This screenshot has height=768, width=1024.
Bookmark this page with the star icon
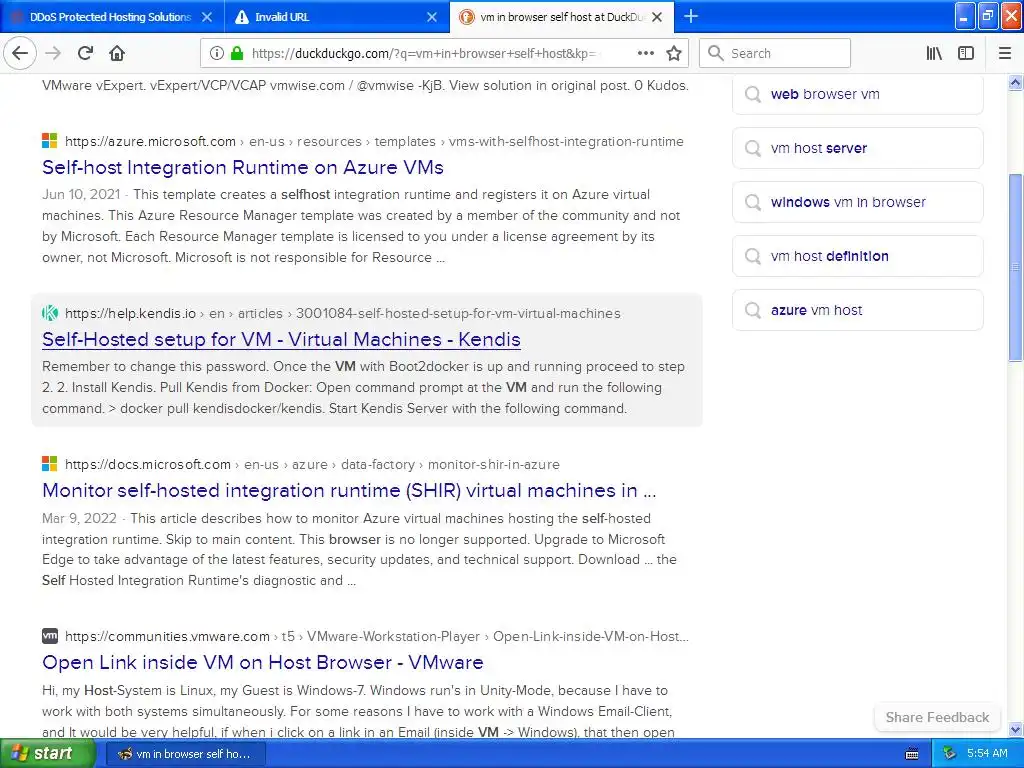click(x=674, y=54)
